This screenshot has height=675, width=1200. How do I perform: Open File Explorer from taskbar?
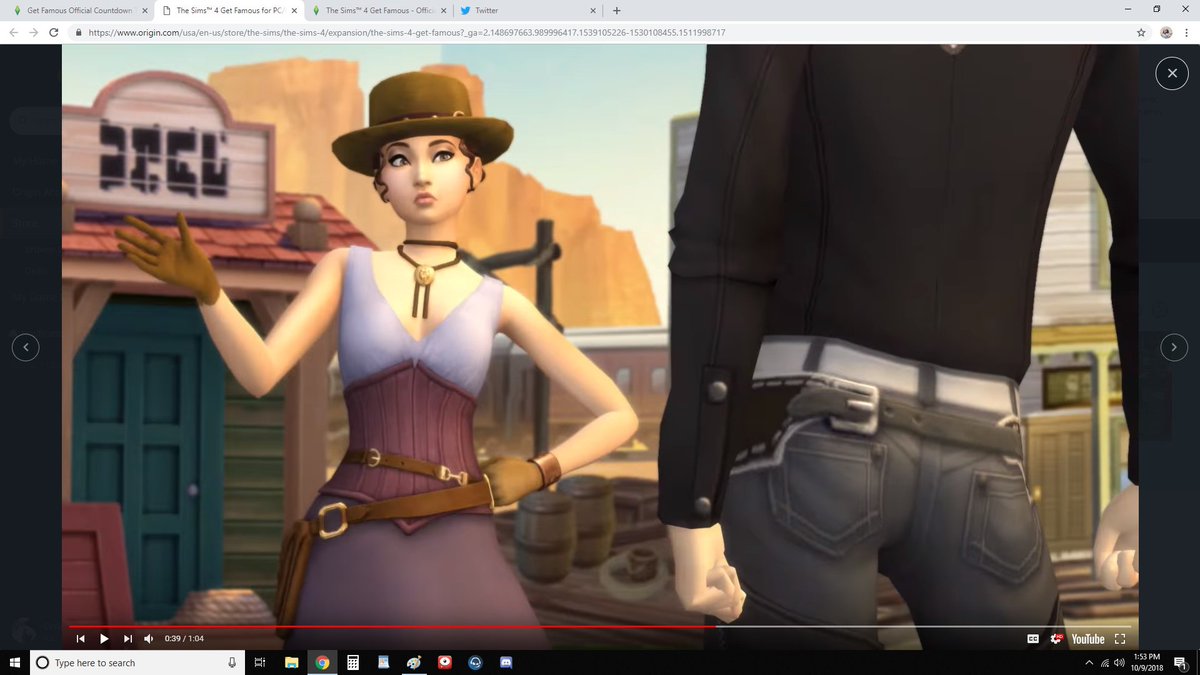coord(291,662)
